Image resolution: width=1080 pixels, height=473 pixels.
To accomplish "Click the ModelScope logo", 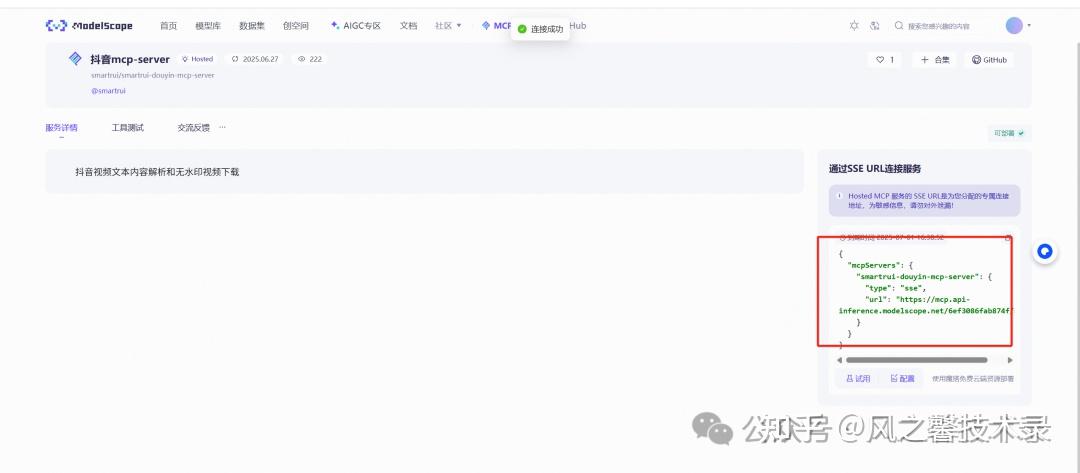I will point(89,26).
